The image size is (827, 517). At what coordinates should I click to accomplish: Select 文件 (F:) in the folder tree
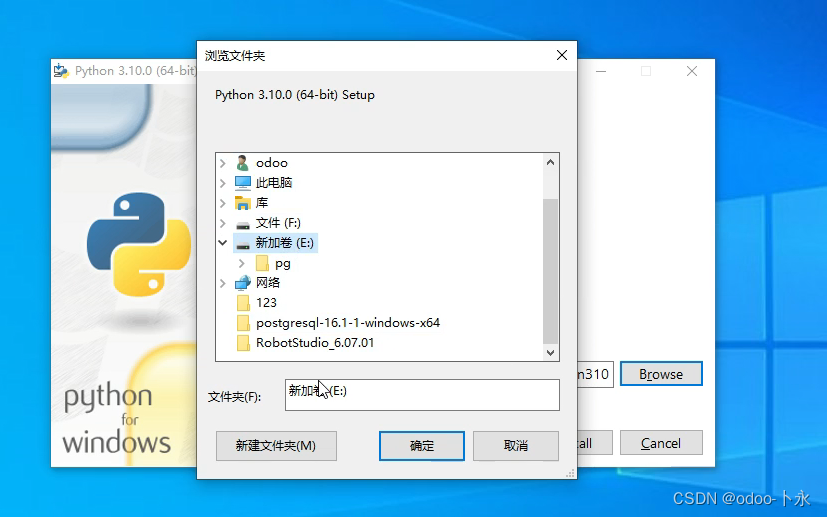[x=278, y=223]
